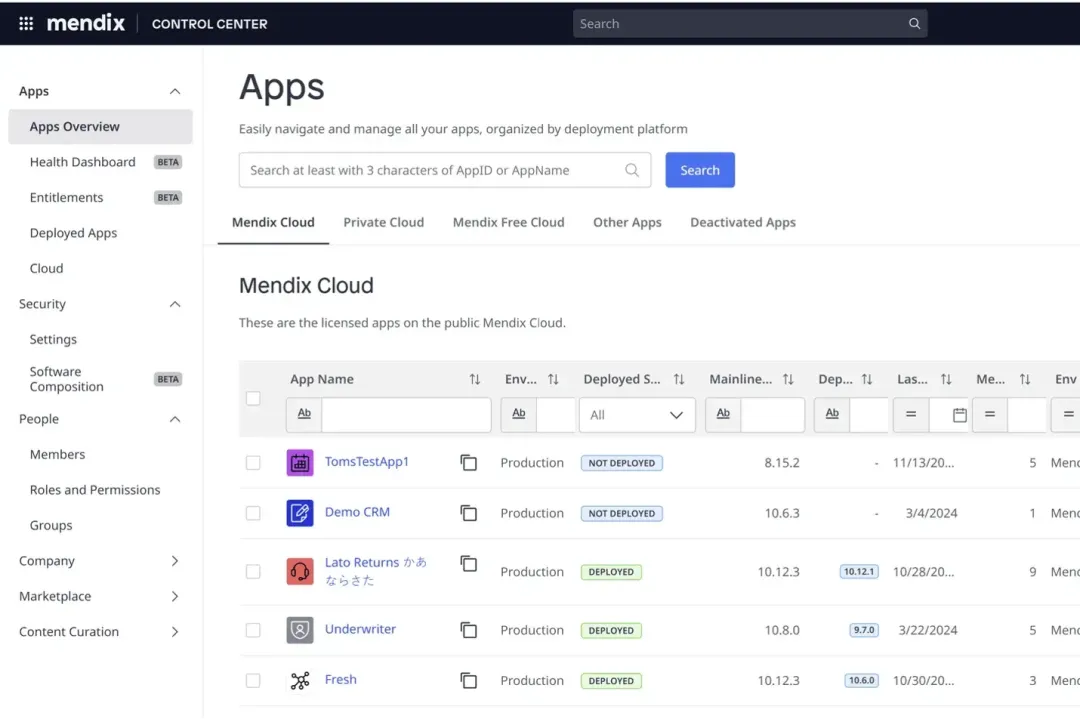This screenshot has height=722, width=1080.
Task: Click Las... filter equals operator icon
Action: coord(911,414)
